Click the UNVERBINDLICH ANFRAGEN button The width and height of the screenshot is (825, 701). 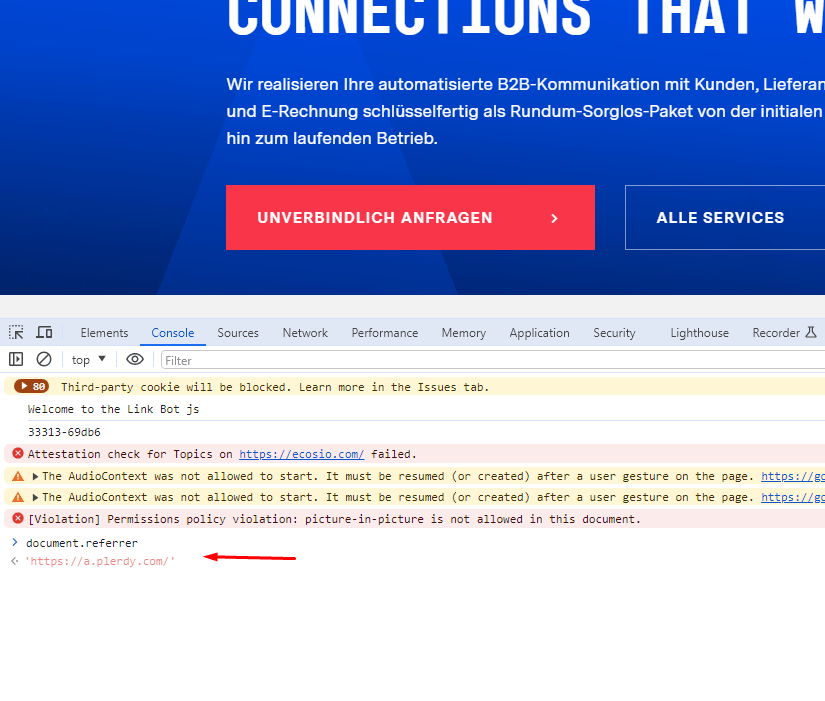tap(410, 217)
